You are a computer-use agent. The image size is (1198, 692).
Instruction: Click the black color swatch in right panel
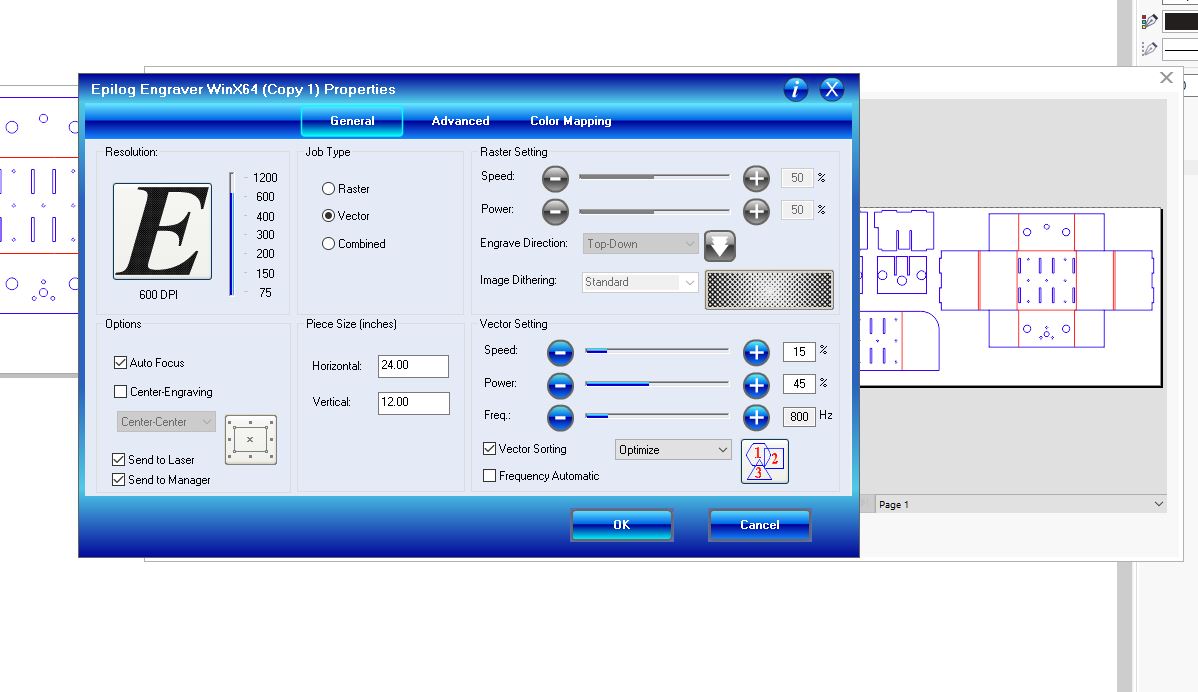click(1180, 21)
